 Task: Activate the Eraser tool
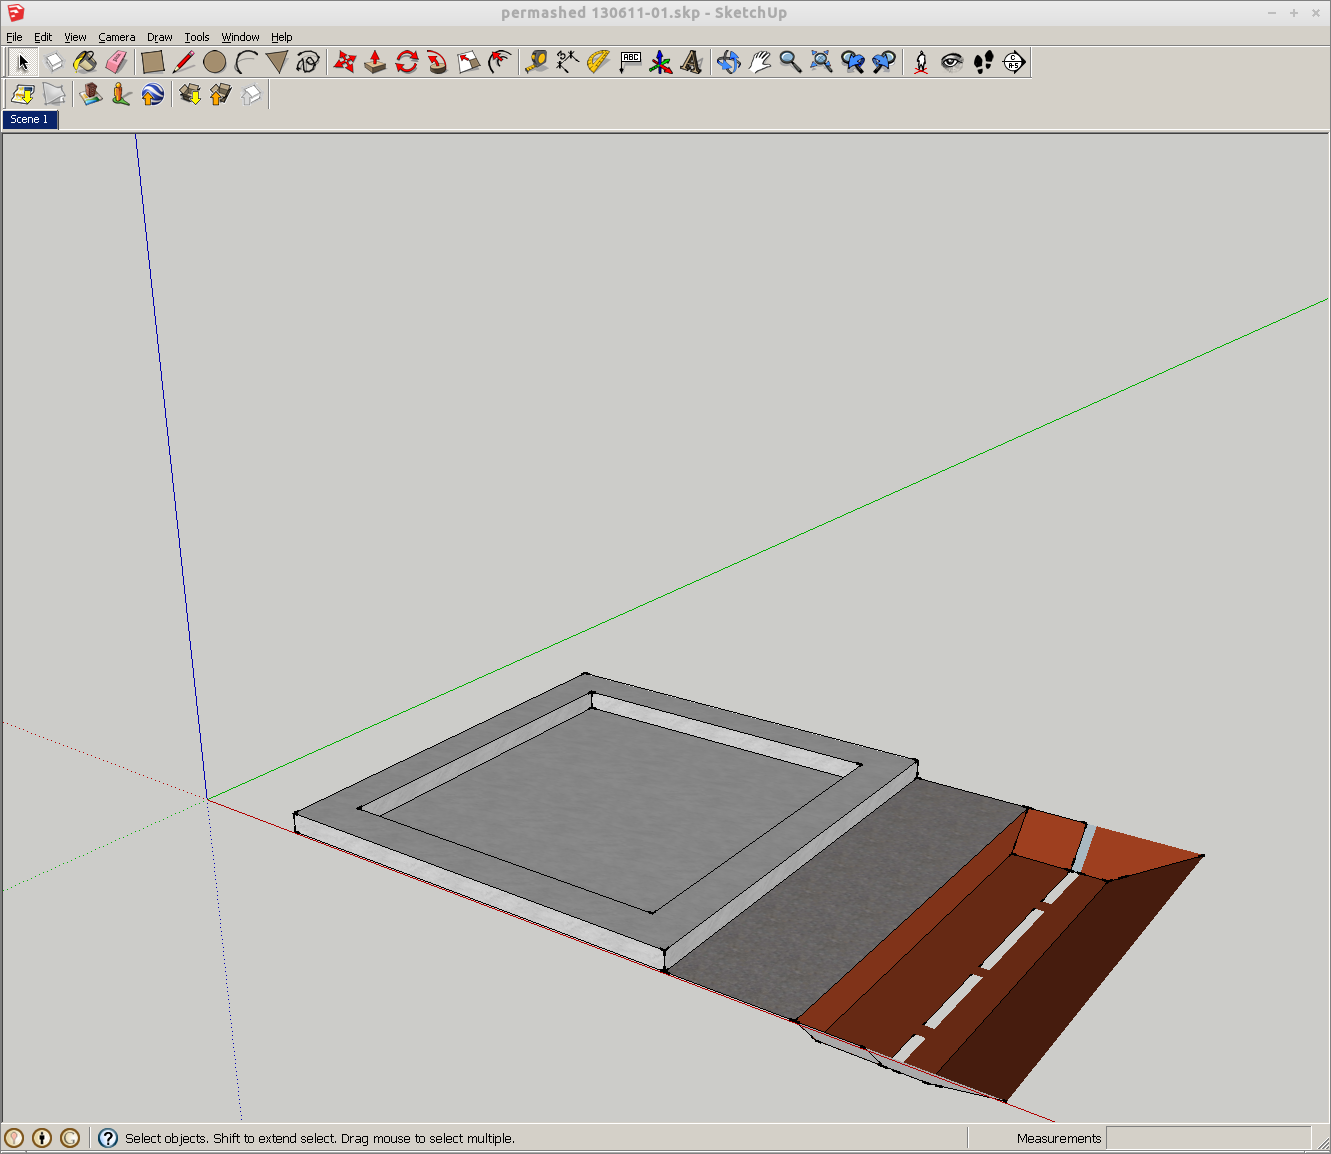coord(116,62)
